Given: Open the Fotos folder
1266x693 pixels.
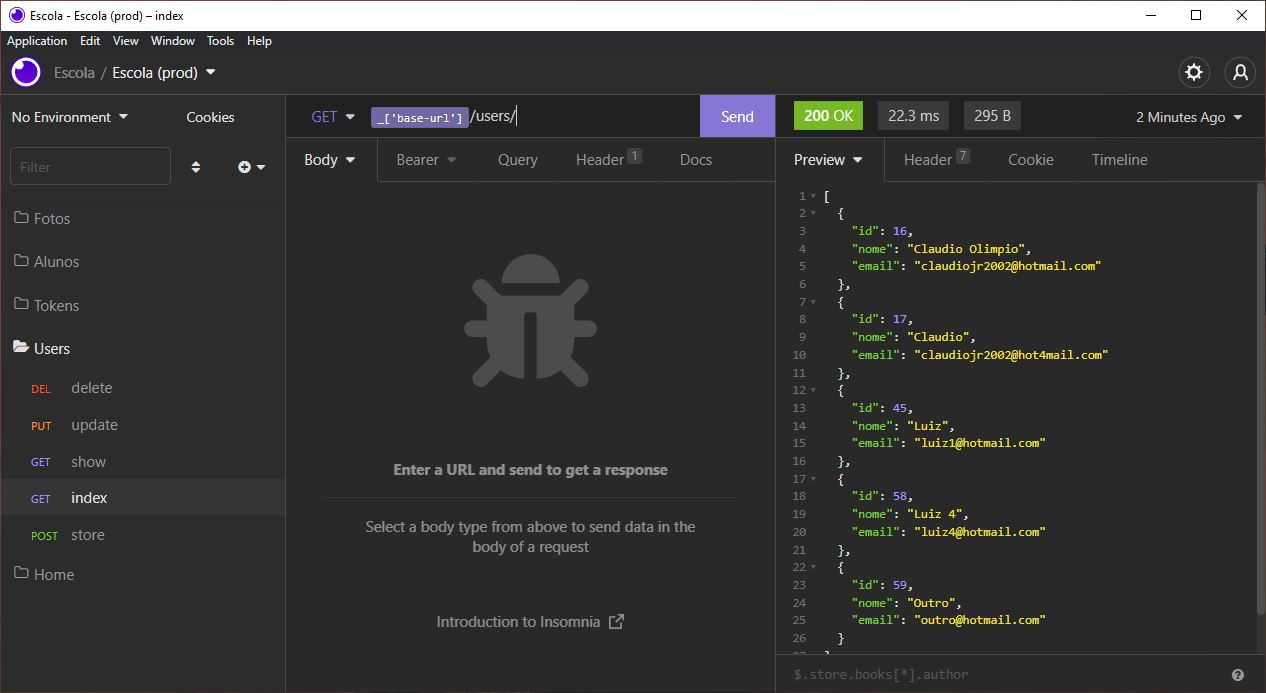Looking at the screenshot, I should tap(142, 218).
